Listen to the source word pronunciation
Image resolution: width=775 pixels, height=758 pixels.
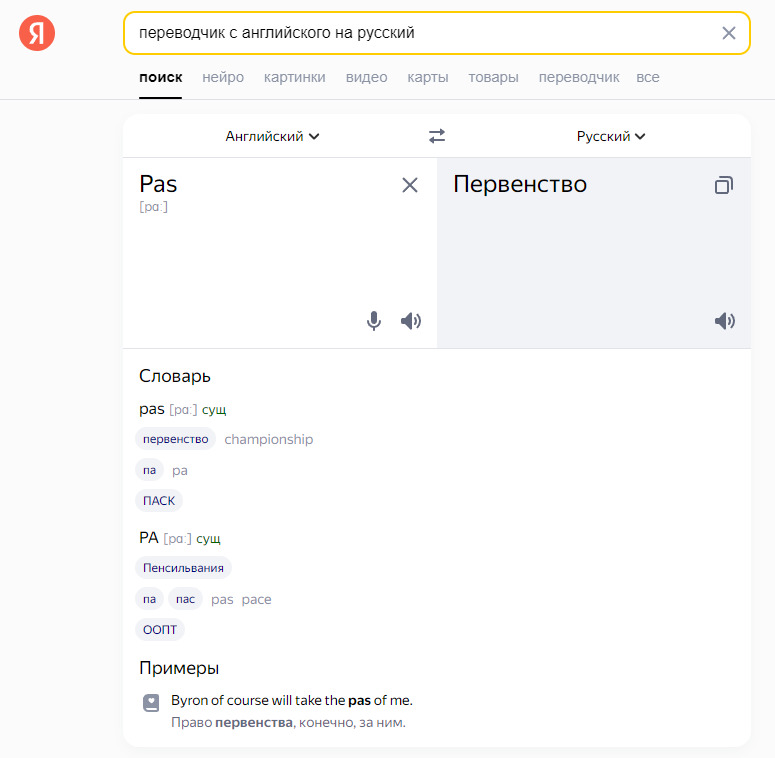[411, 321]
